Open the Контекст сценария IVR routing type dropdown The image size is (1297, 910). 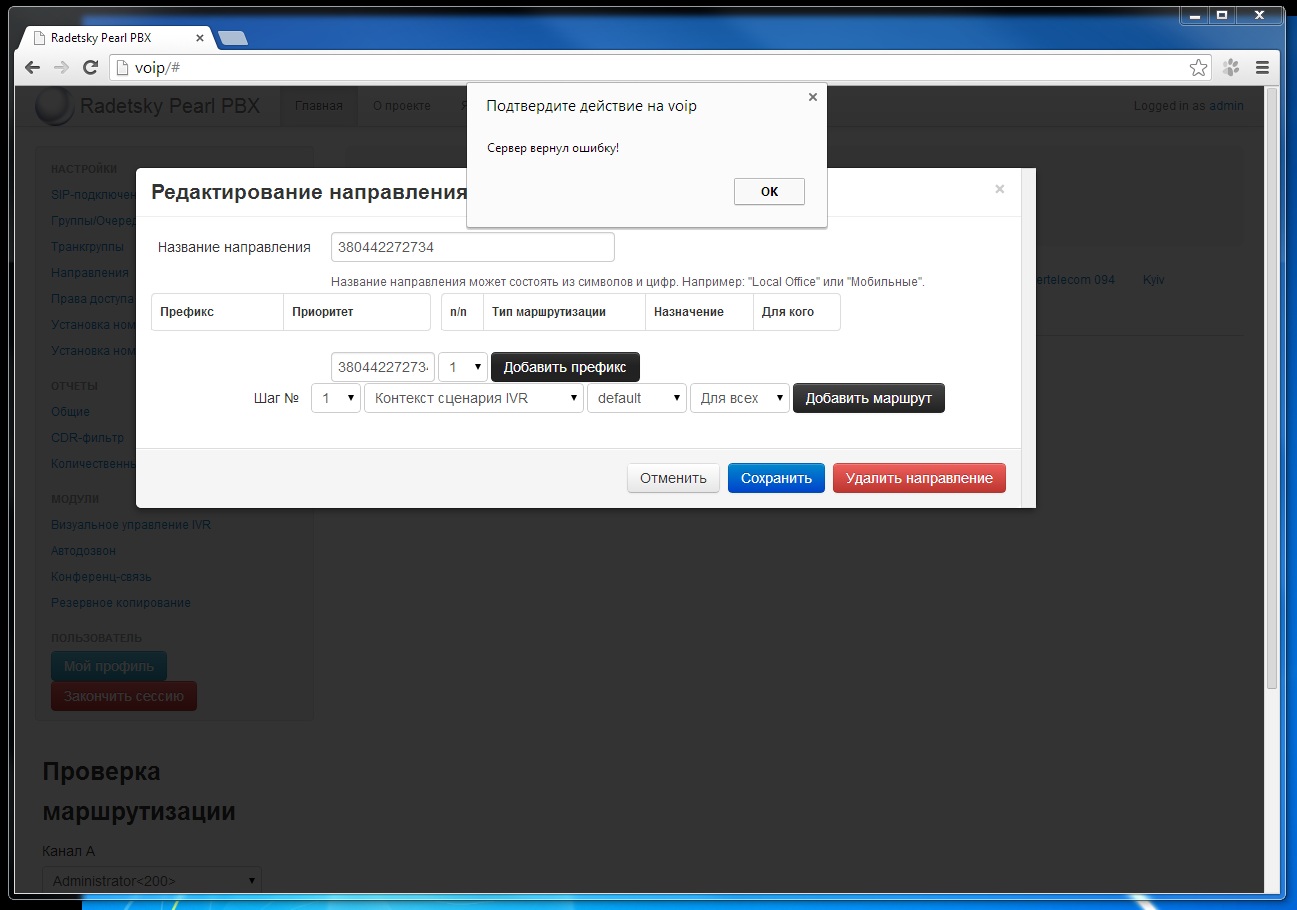pos(474,398)
